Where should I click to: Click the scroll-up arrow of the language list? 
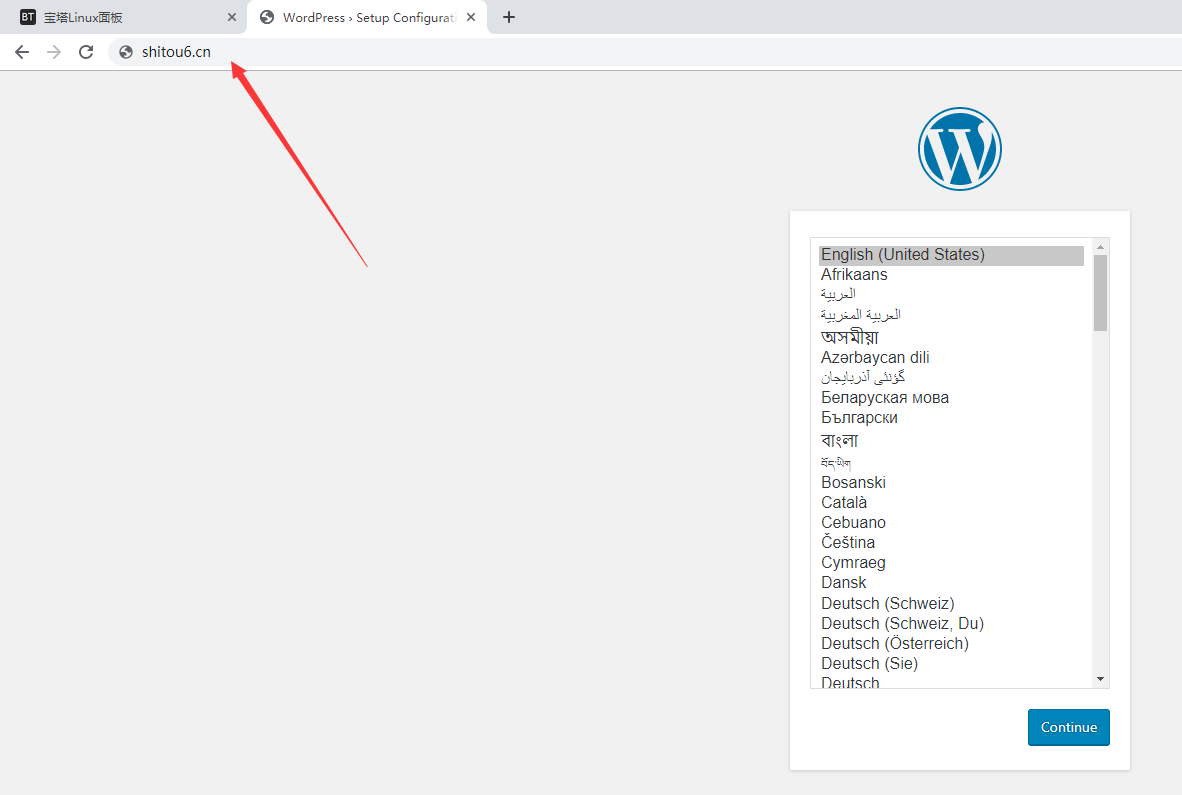tap(1100, 245)
